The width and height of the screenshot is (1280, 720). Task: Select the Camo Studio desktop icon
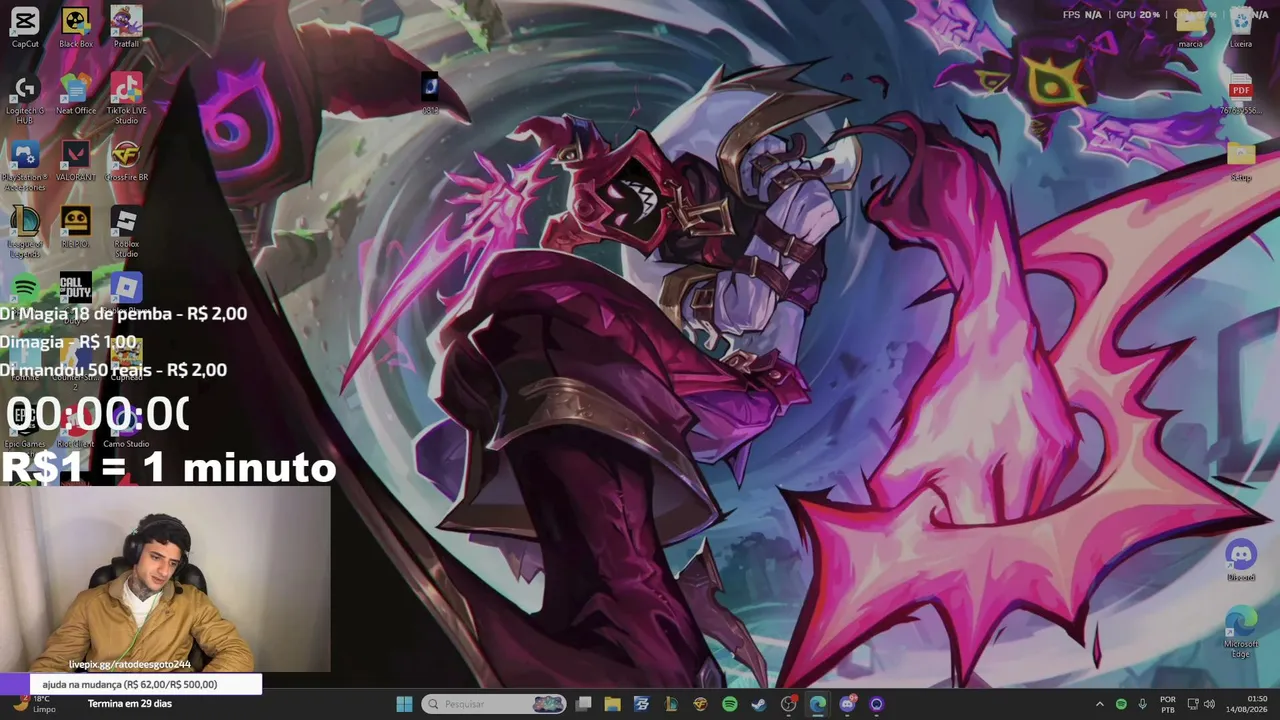coord(126,427)
